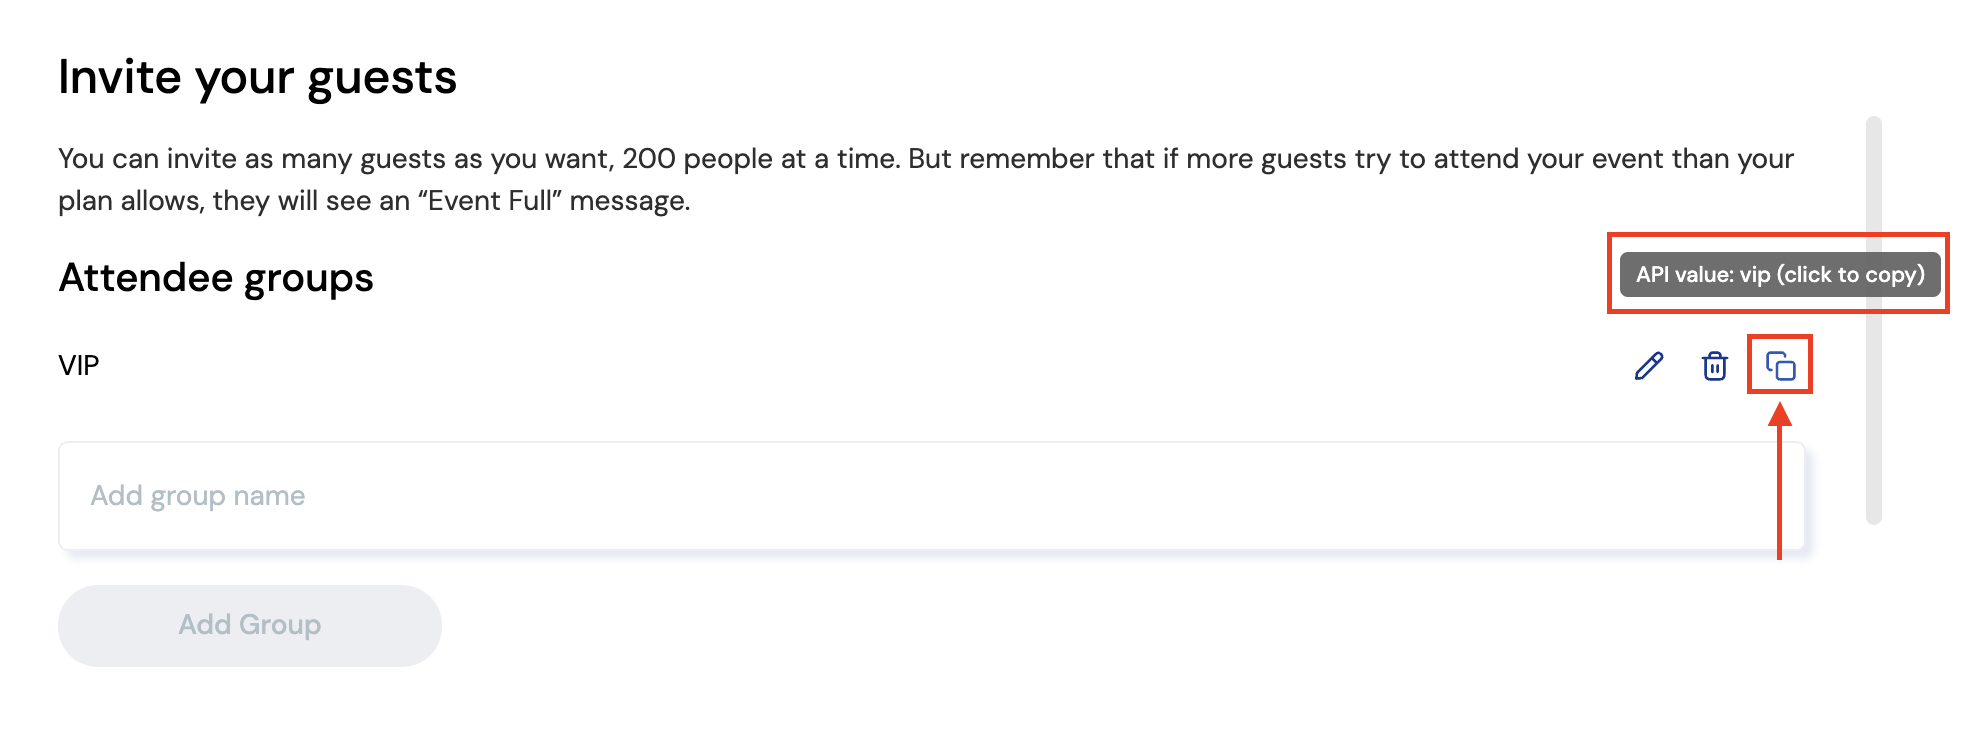Viewport: 1982px width, 738px height.
Task: Copy the VIP group's API value icon
Action: (1780, 366)
